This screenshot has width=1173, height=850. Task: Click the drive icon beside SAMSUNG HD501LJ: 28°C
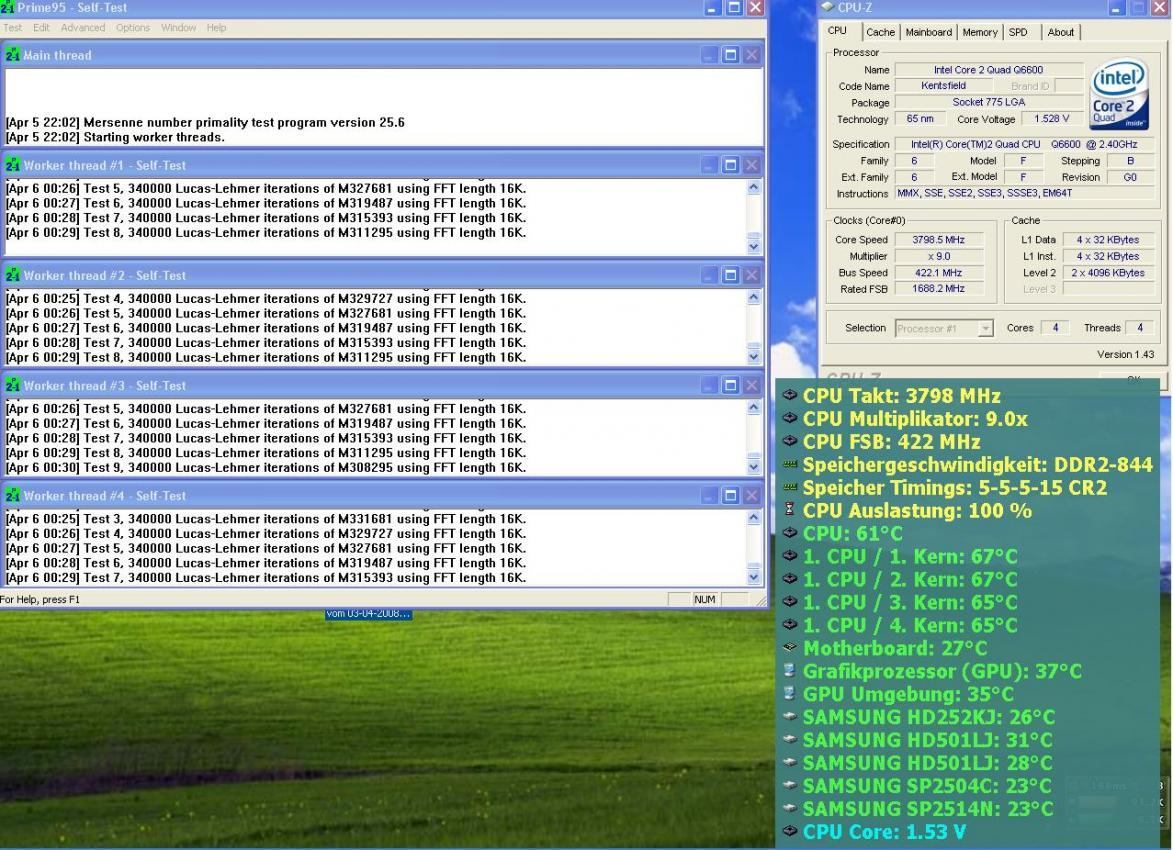coord(789,762)
